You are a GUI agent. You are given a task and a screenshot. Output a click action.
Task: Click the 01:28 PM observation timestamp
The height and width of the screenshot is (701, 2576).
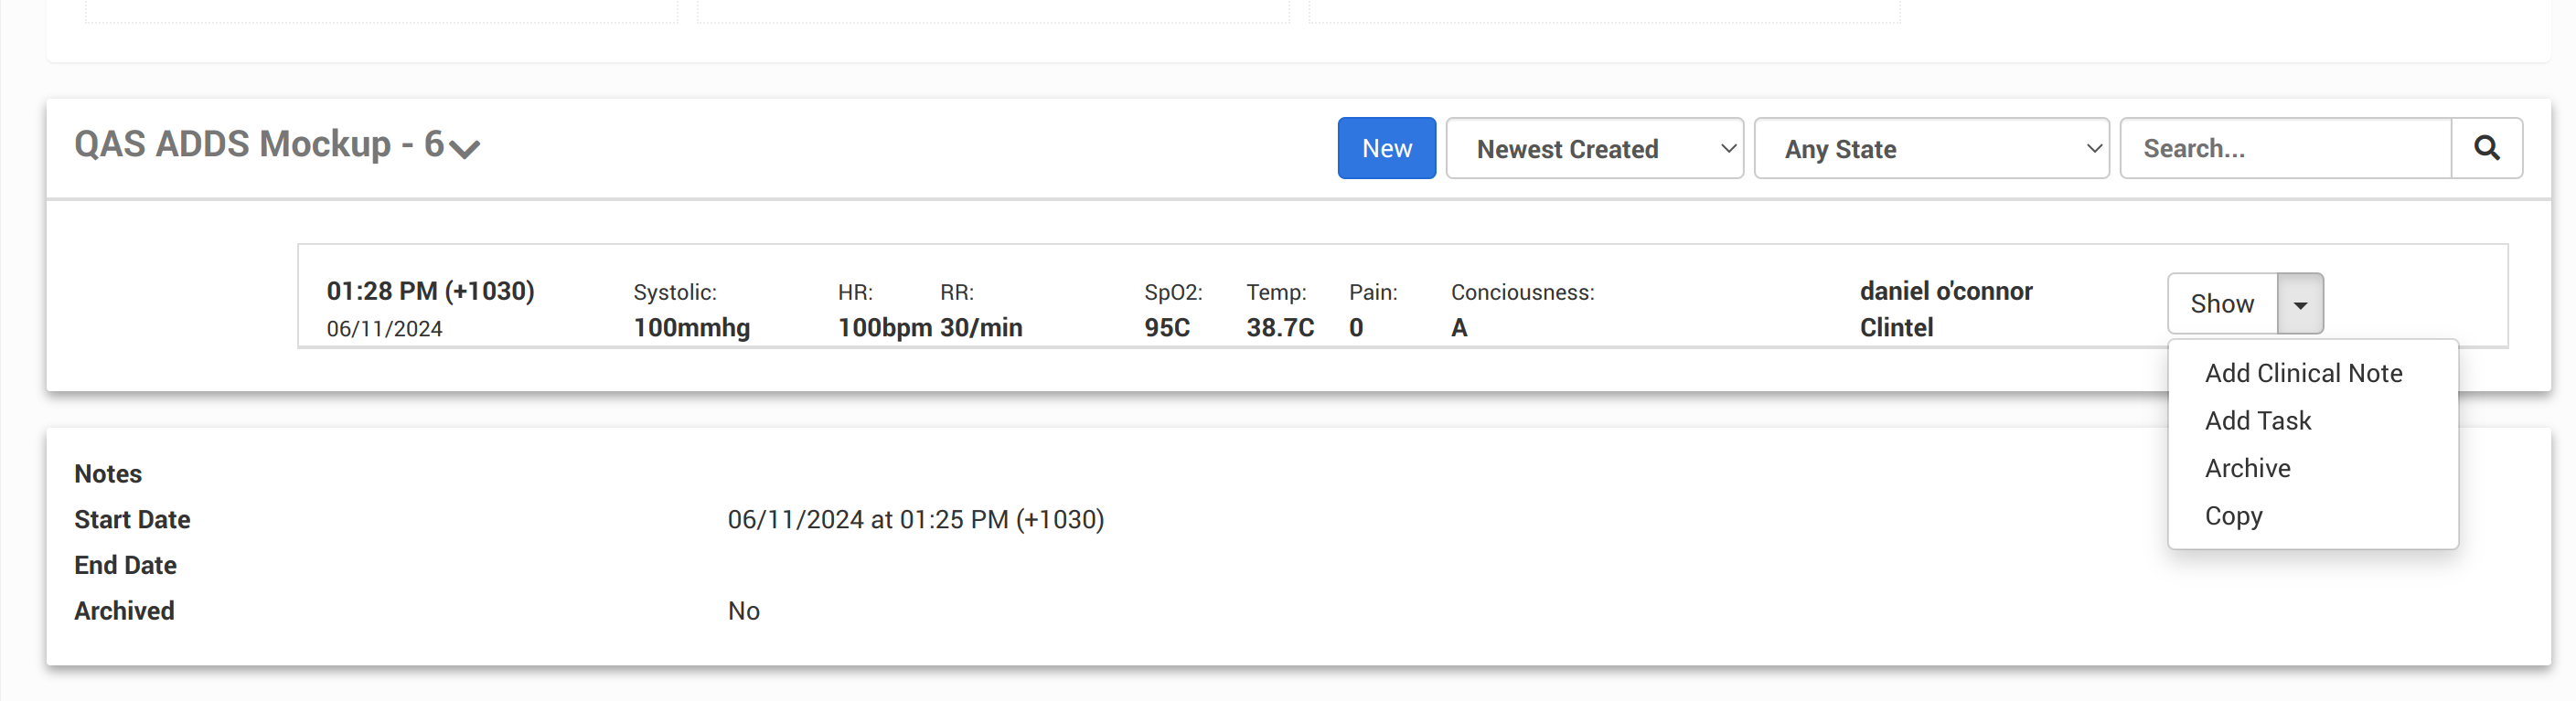(x=430, y=291)
